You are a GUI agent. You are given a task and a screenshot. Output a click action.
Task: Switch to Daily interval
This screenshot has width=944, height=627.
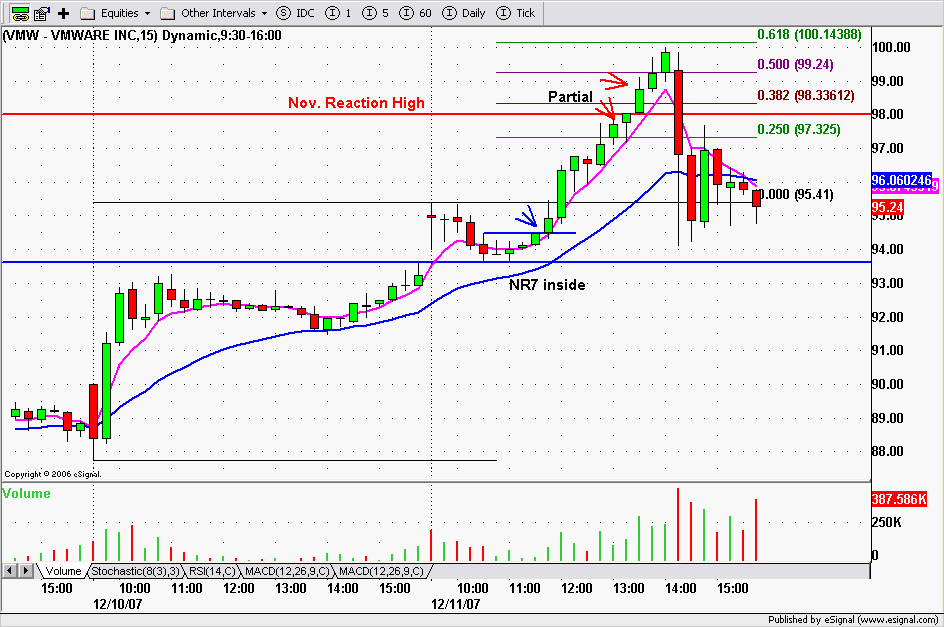pos(464,13)
